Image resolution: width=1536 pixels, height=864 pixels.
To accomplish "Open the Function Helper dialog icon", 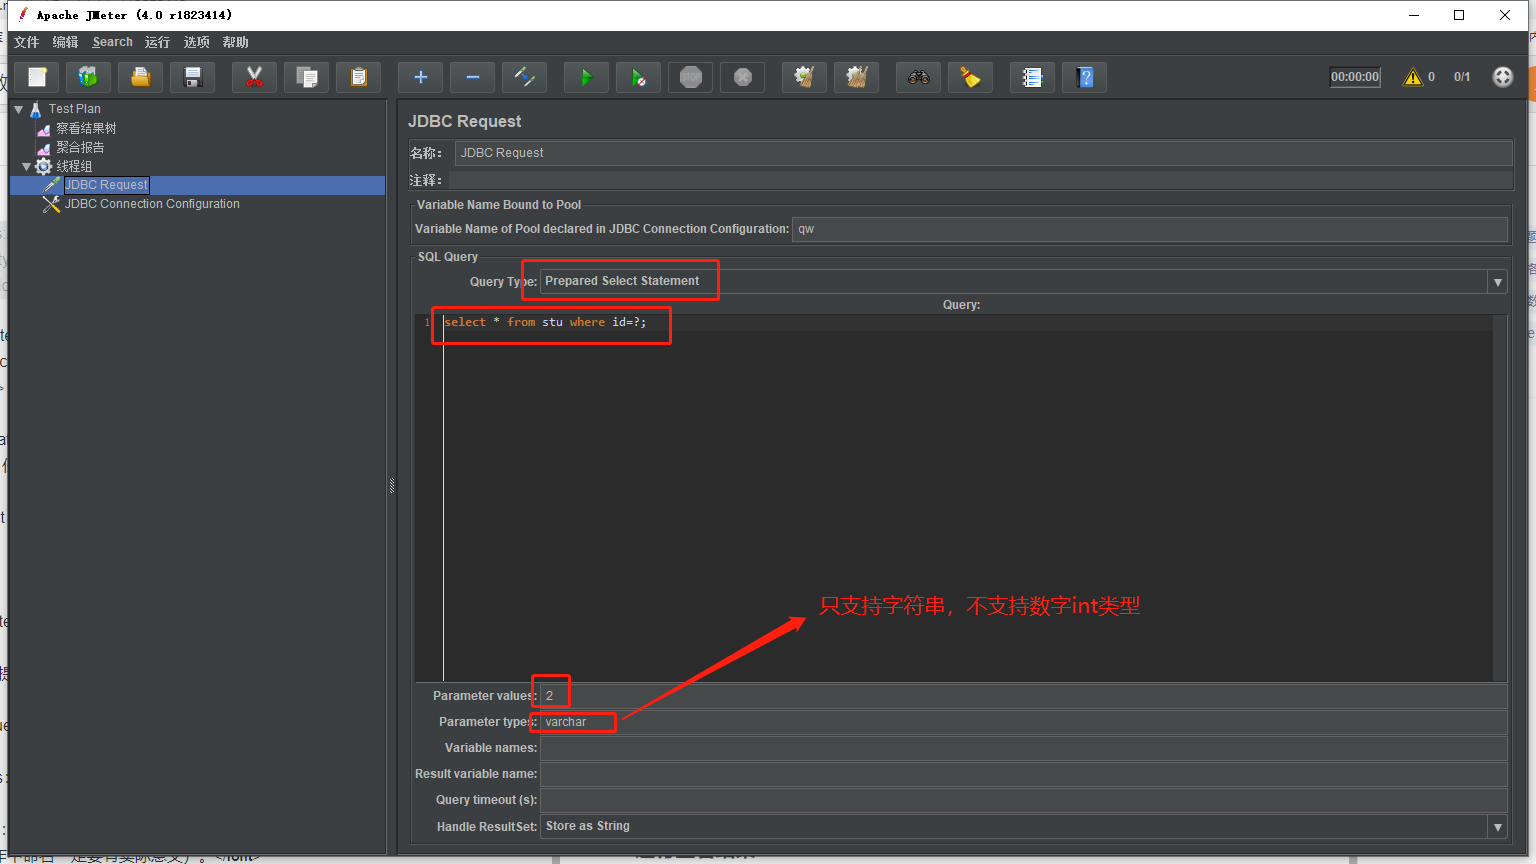I will [1033, 77].
